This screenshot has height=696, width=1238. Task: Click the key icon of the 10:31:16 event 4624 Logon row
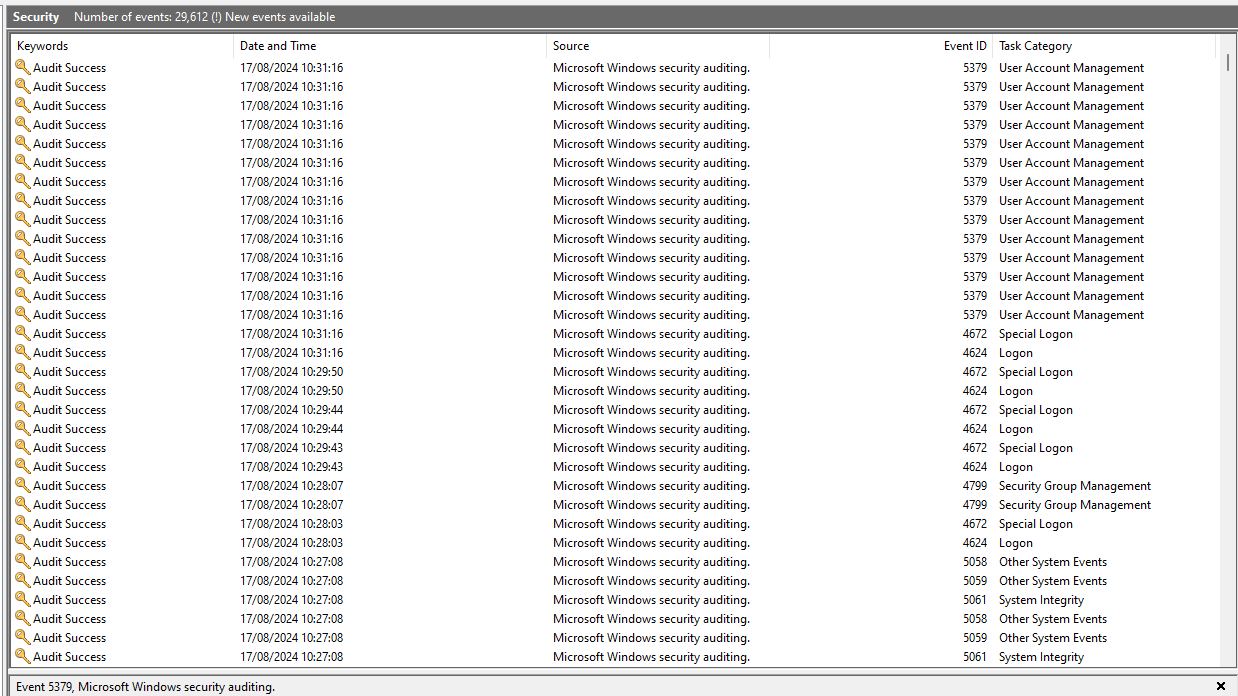(22, 352)
